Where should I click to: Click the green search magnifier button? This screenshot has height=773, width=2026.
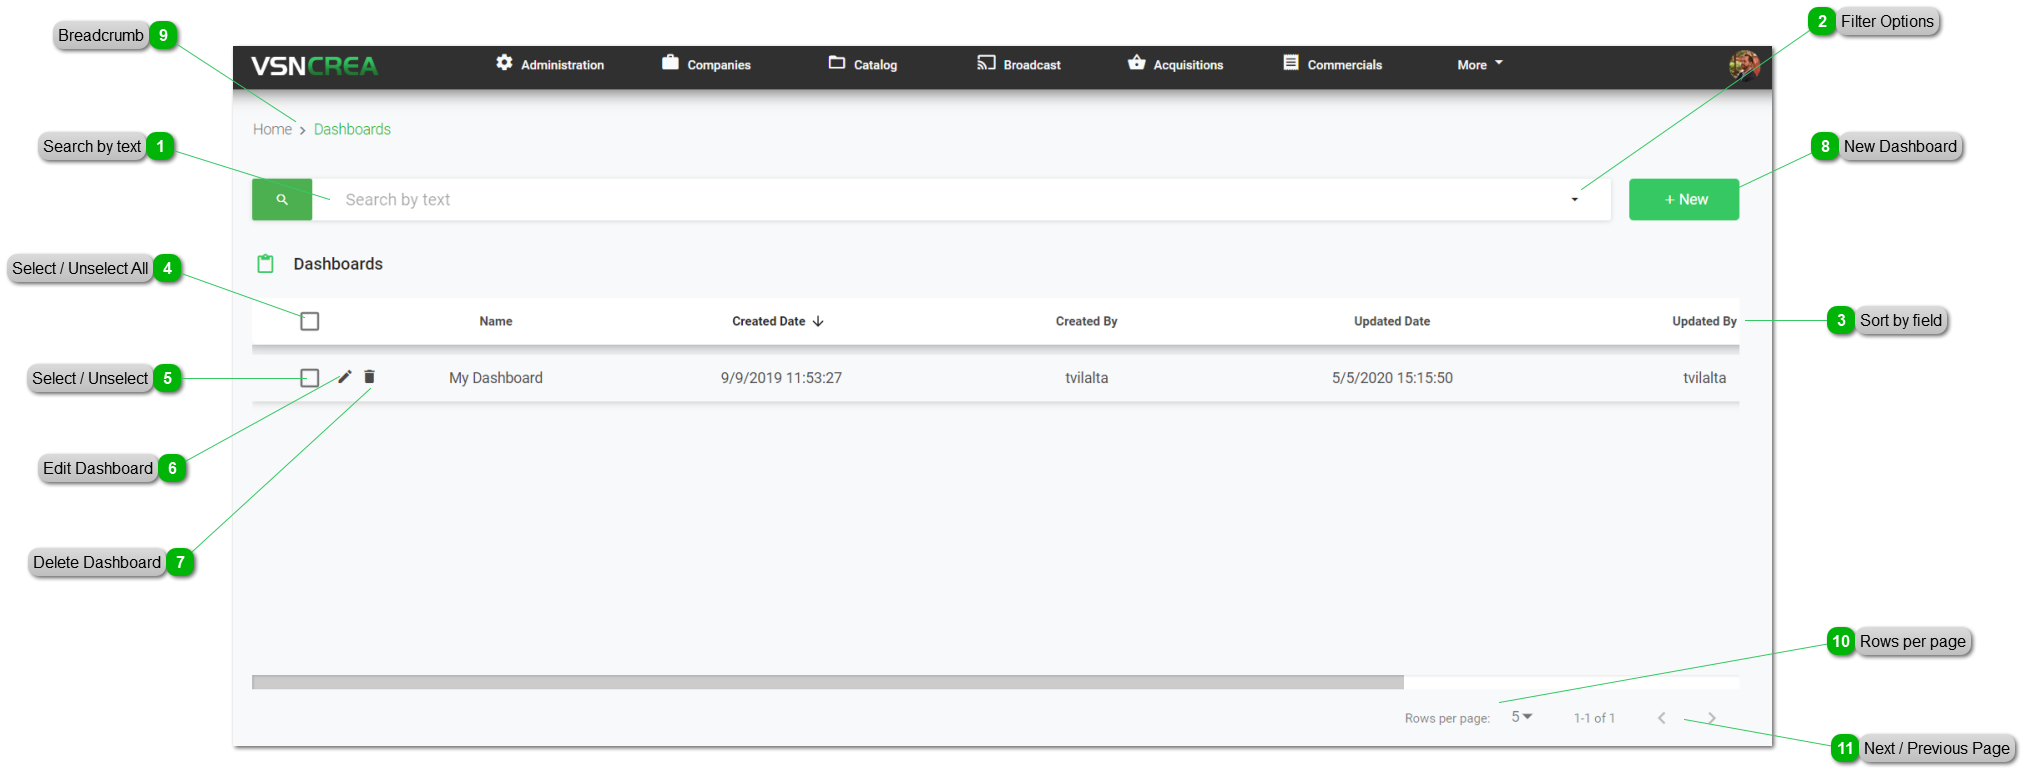(282, 200)
